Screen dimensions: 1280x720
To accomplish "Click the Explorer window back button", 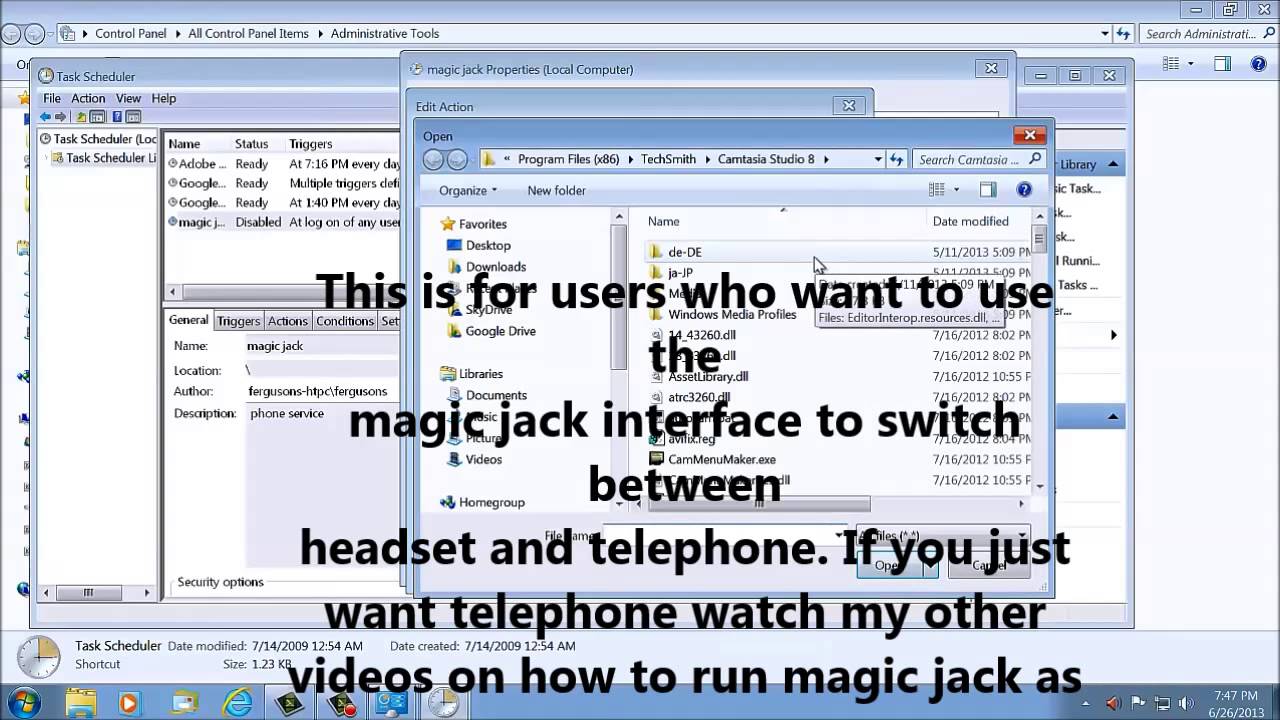I will tap(11, 33).
